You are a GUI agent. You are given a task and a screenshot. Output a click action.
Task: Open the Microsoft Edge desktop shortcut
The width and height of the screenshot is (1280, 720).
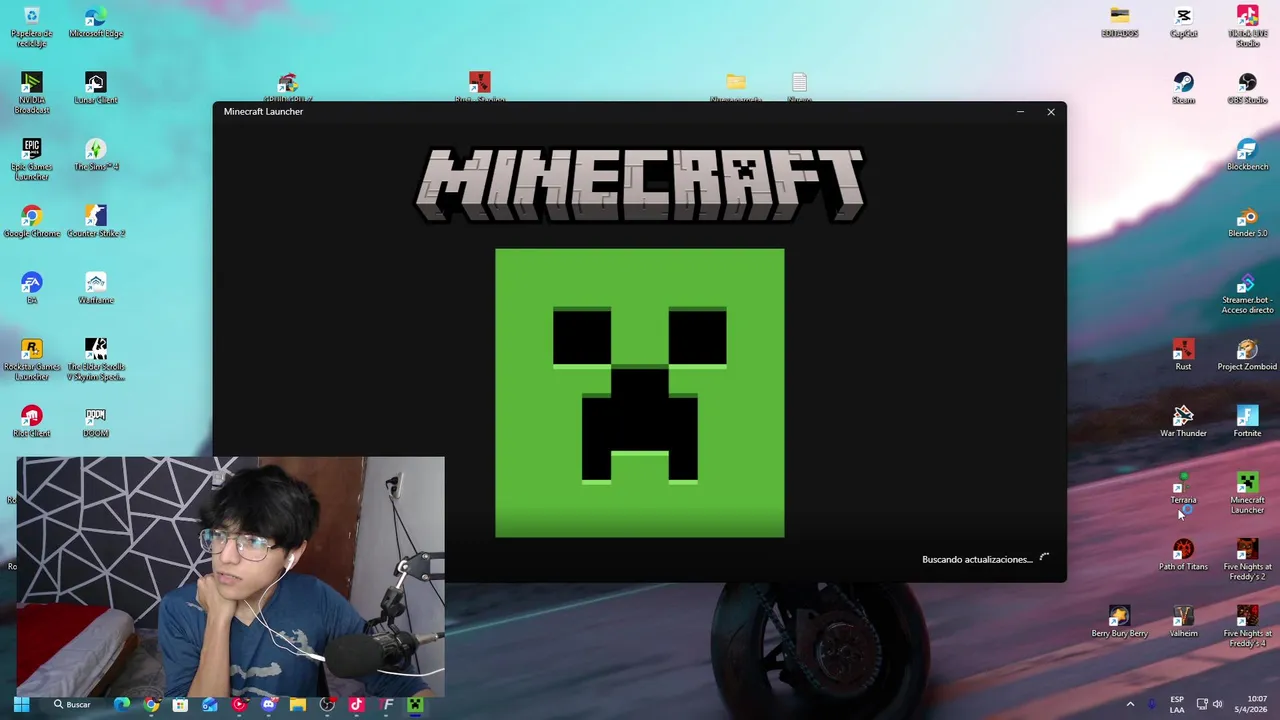(x=96, y=23)
